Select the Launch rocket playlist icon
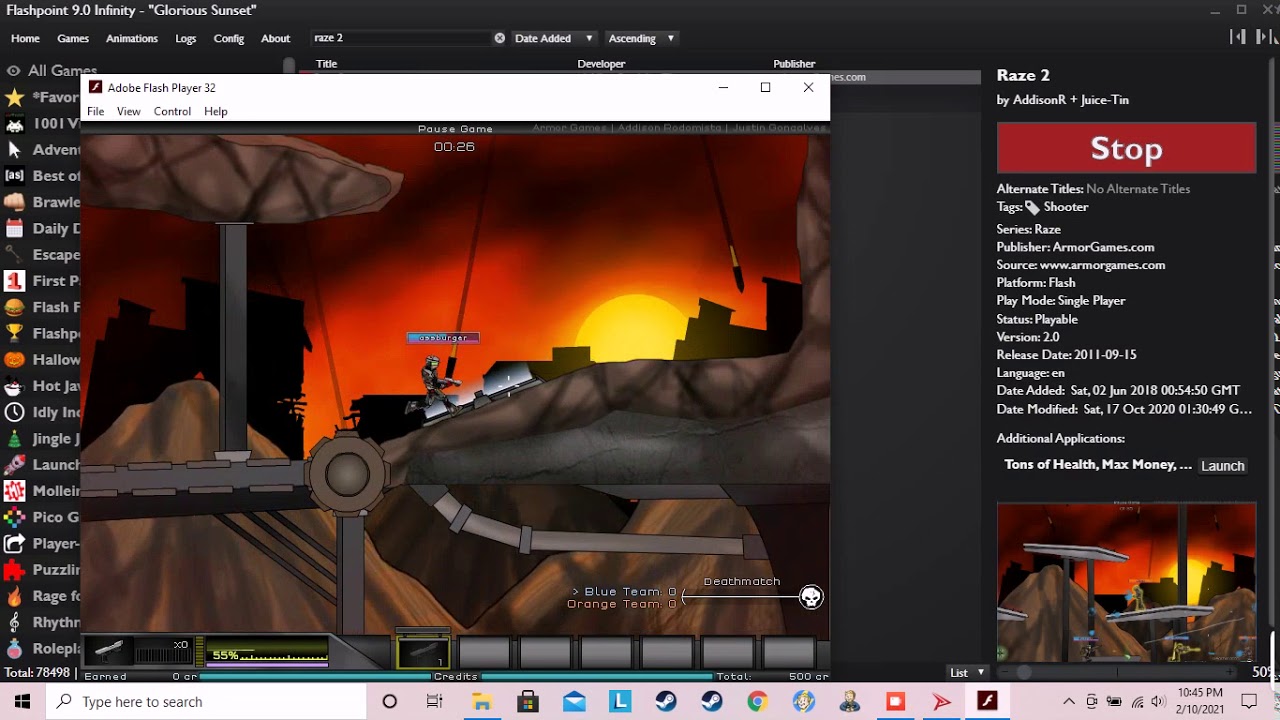Viewport: 1280px width, 720px height. 14,465
